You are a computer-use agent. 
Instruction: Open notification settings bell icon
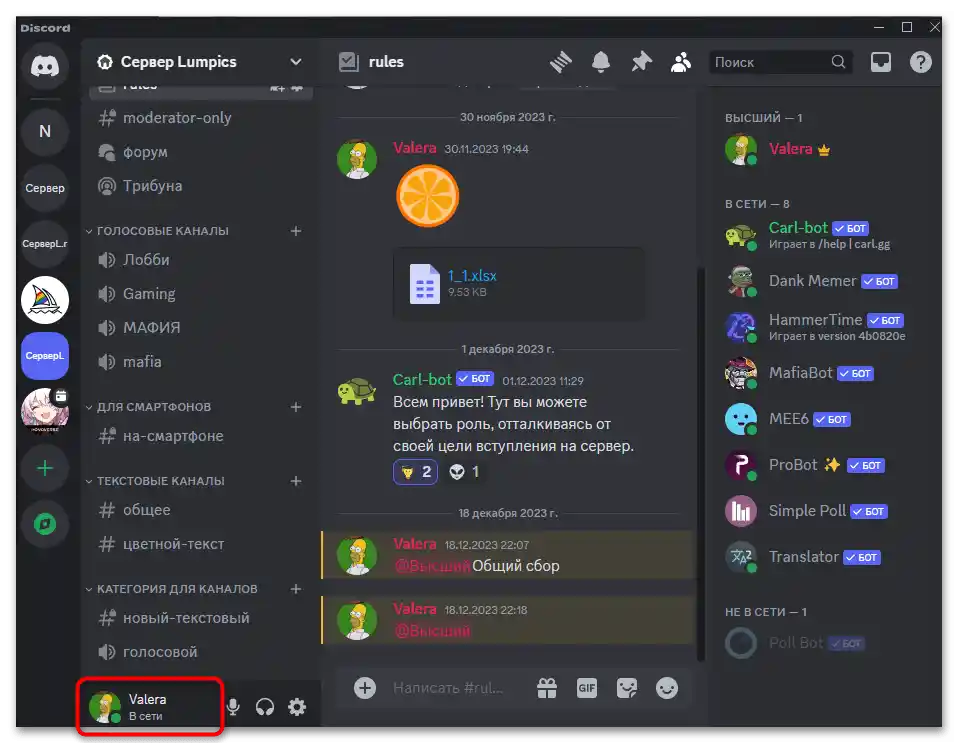point(601,62)
